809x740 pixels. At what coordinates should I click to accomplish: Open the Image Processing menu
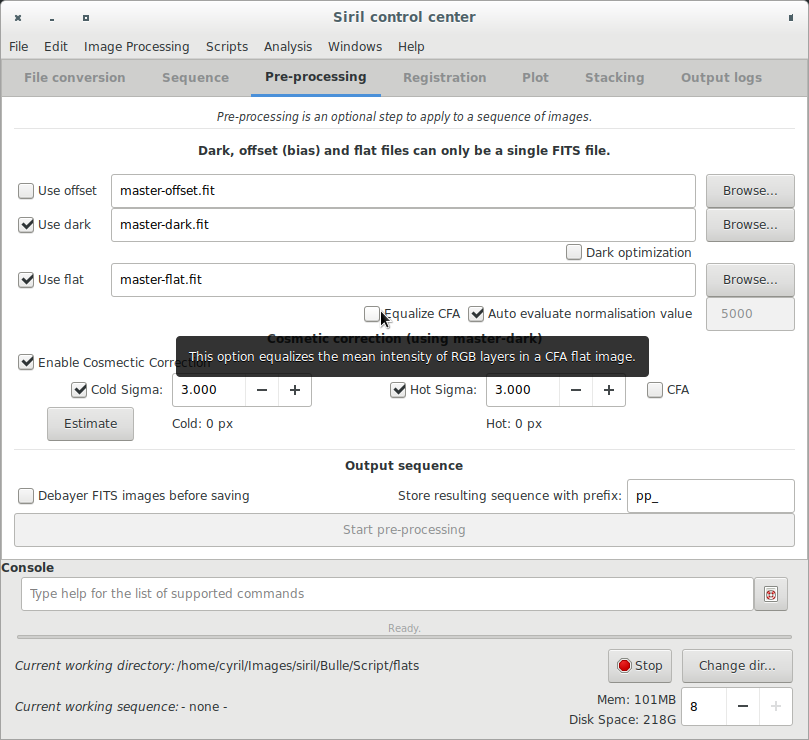tap(136, 47)
